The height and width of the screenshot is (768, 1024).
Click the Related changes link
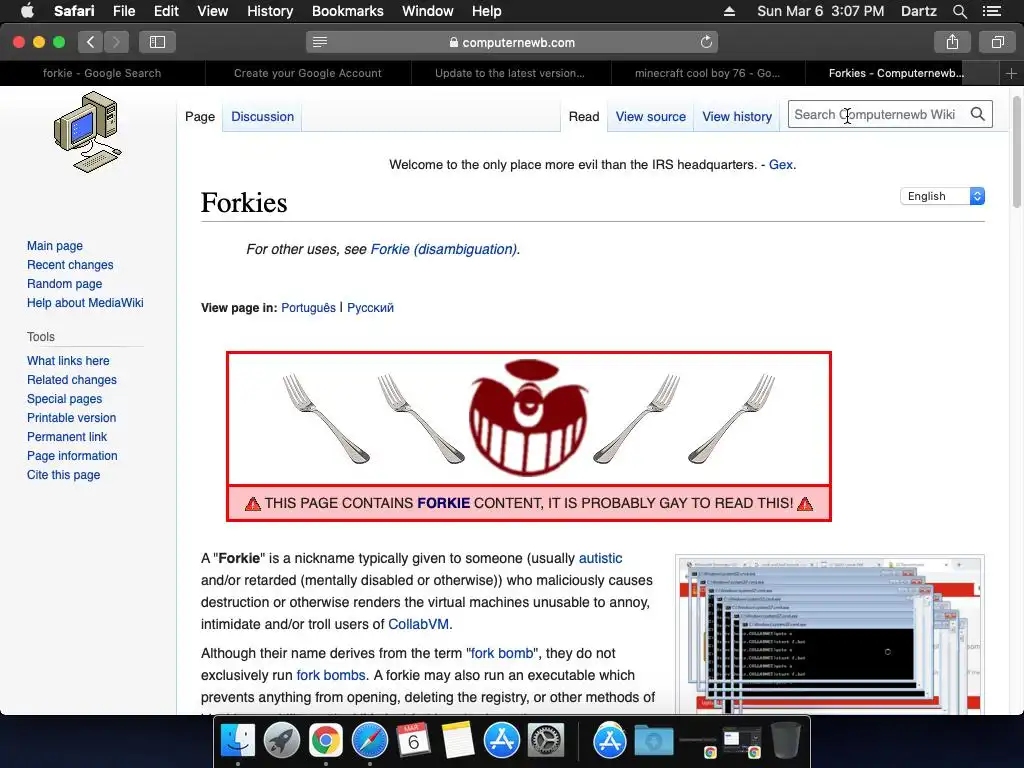[x=72, y=379]
